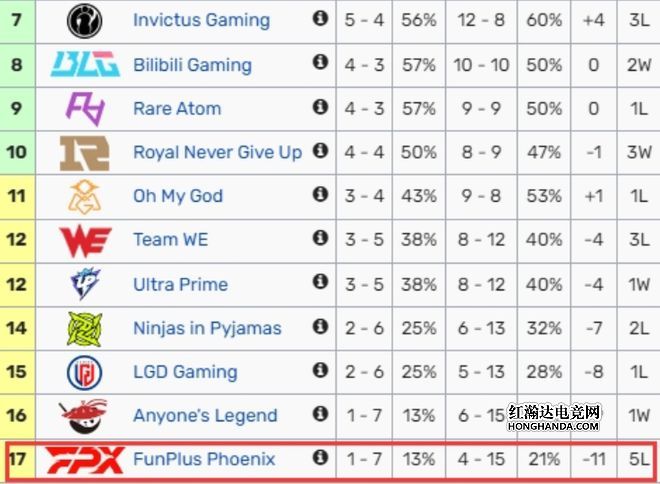The width and height of the screenshot is (660, 484).
Task: Visit the Ultra Prime team link
Action: (181, 285)
